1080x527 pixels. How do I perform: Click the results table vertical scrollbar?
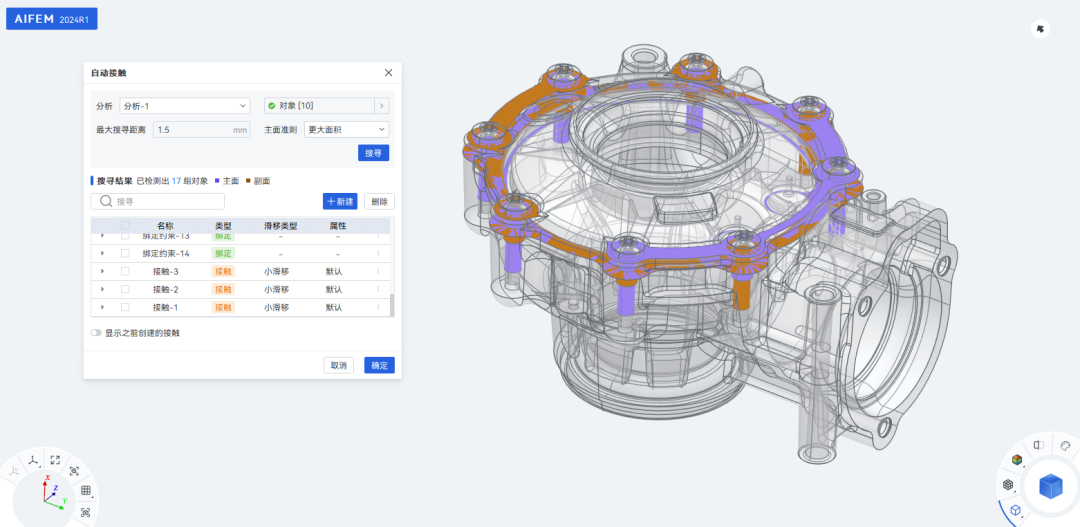click(392, 305)
